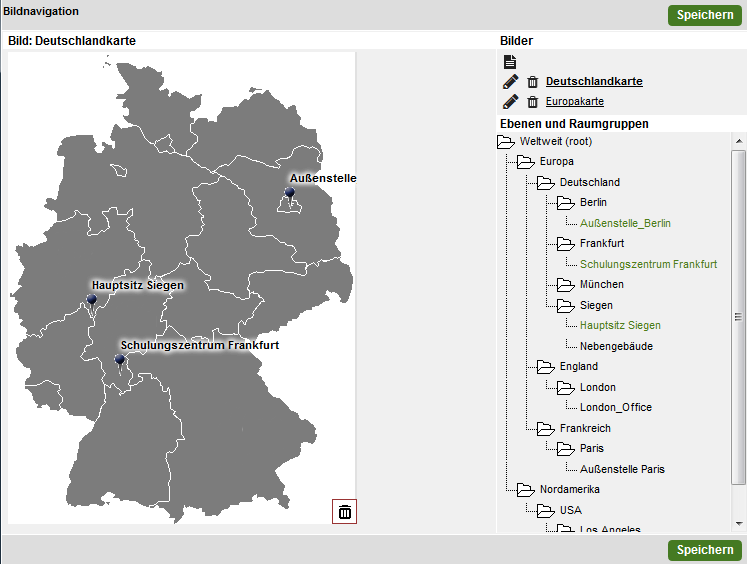Delete Deutschlandkarte using its trash icon
747x564 pixels.
[533, 82]
